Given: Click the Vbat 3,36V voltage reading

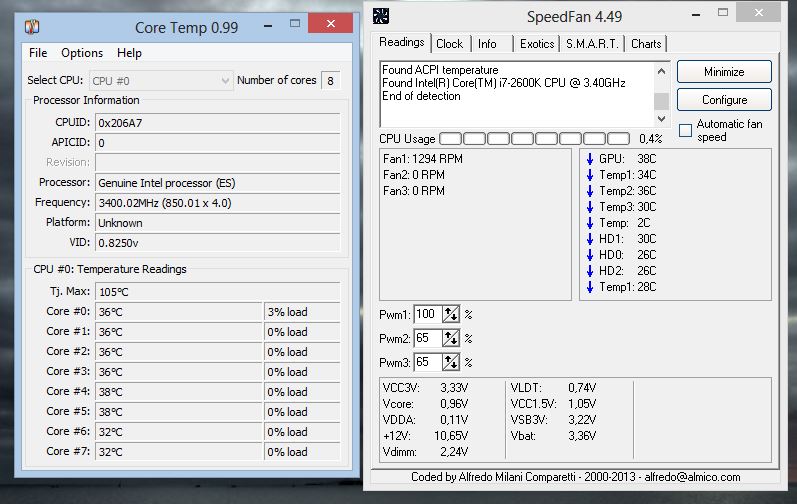Looking at the screenshot, I should 554,436.
